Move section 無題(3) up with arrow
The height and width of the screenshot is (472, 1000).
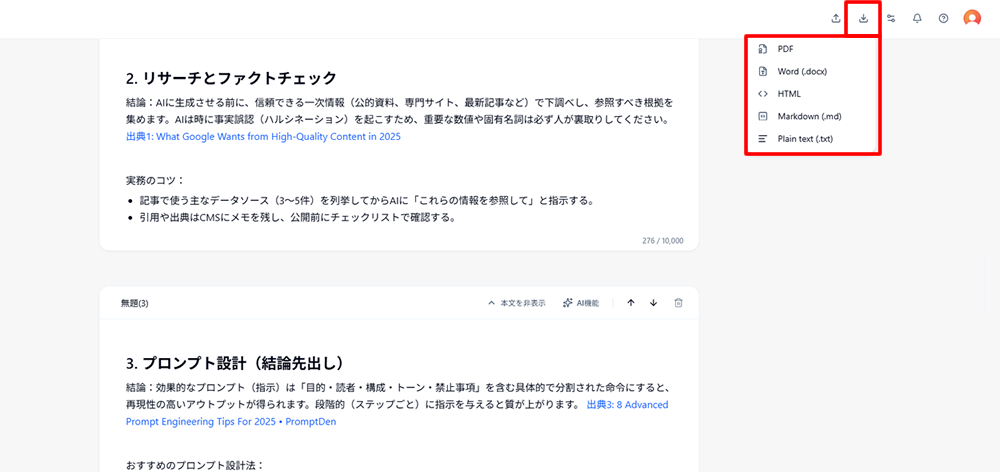click(631, 303)
